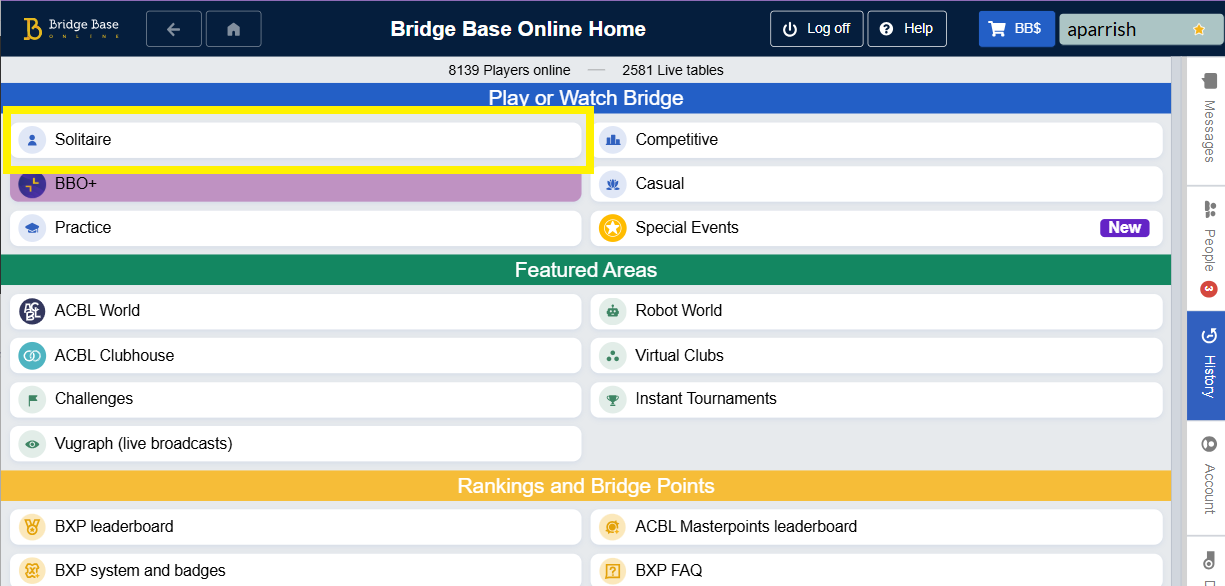The height and width of the screenshot is (586, 1225).
Task: Go back with the left arrow button
Action: click(174, 29)
